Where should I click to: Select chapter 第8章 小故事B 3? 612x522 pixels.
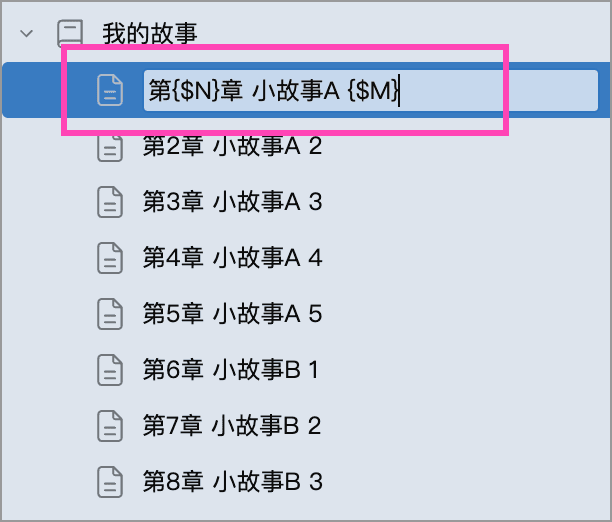[x=232, y=482]
